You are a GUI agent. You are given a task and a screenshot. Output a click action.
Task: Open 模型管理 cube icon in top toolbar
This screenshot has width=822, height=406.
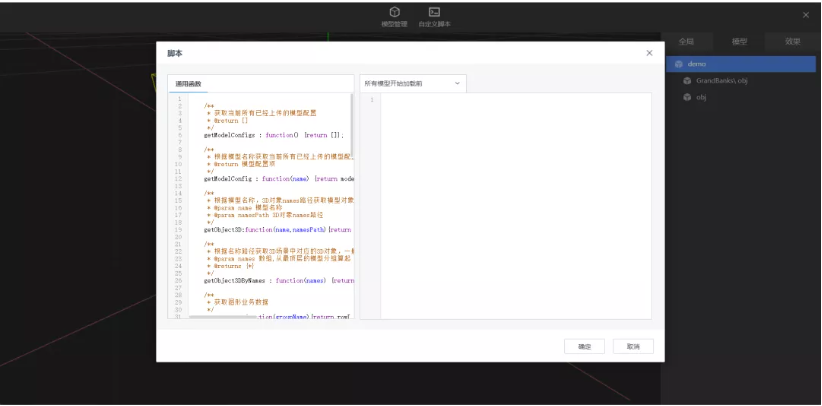394,12
